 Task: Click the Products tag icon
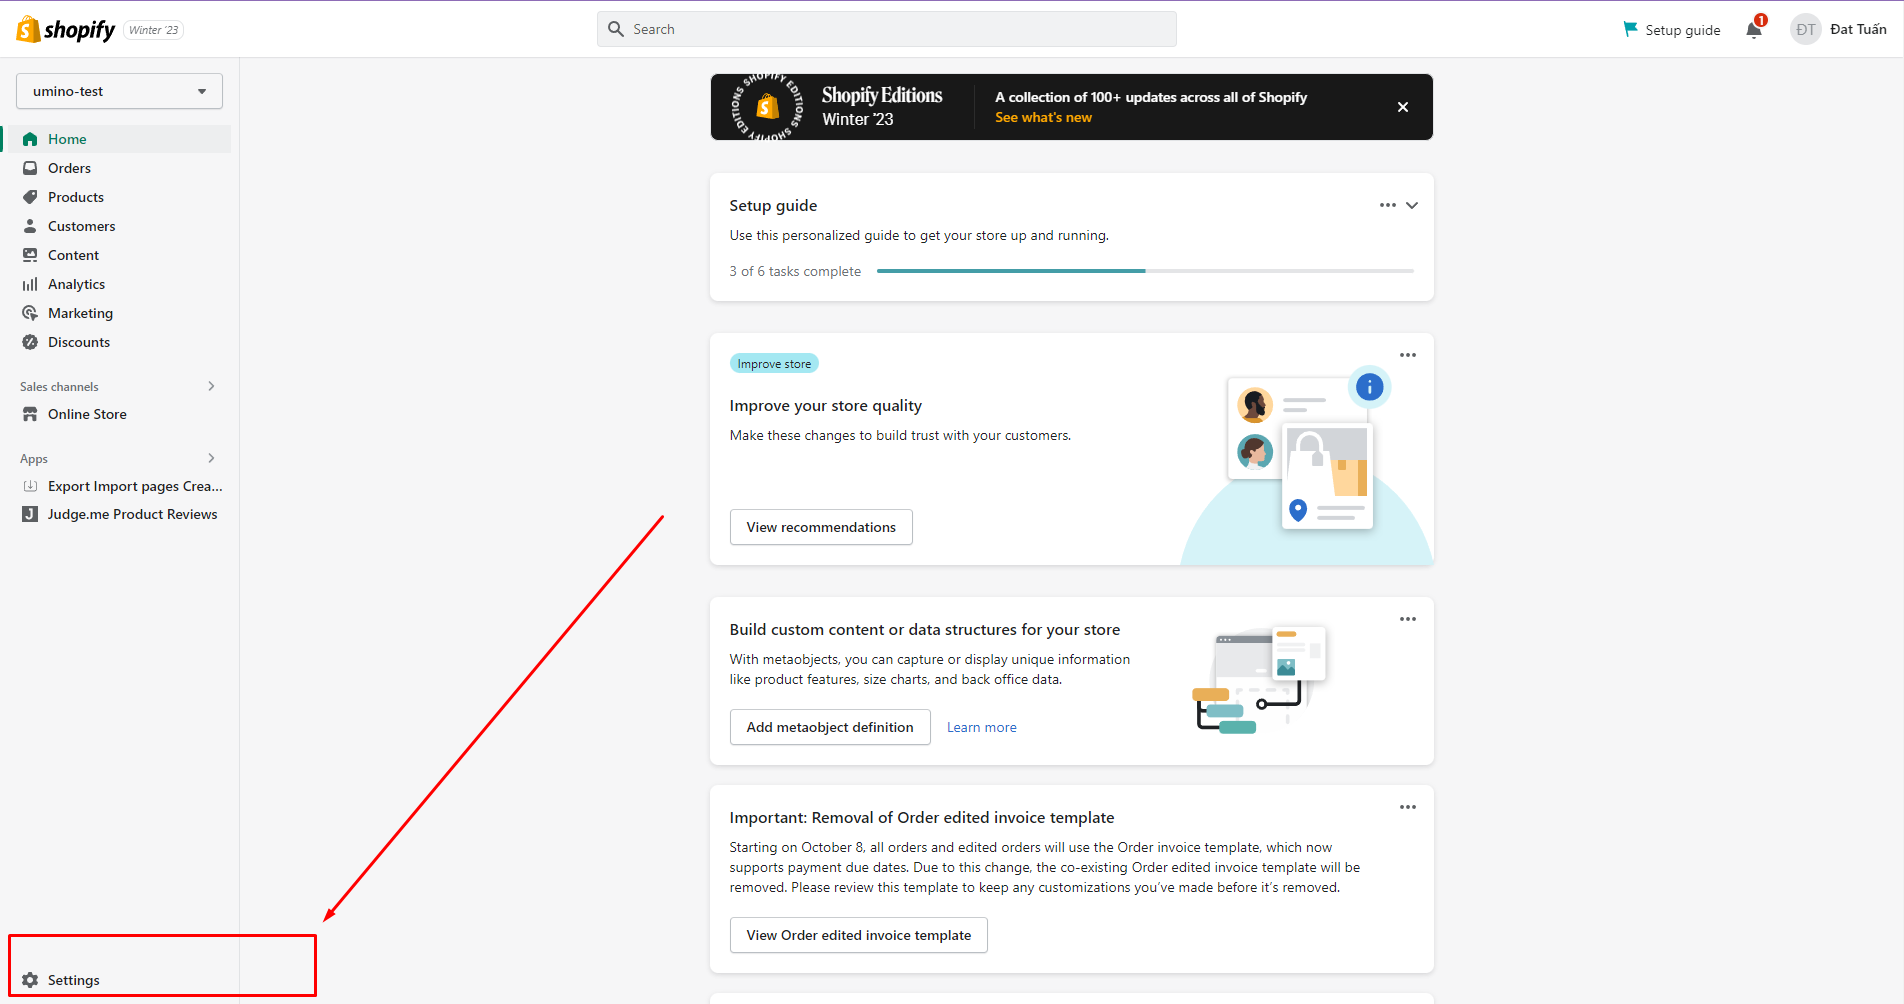[30, 197]
